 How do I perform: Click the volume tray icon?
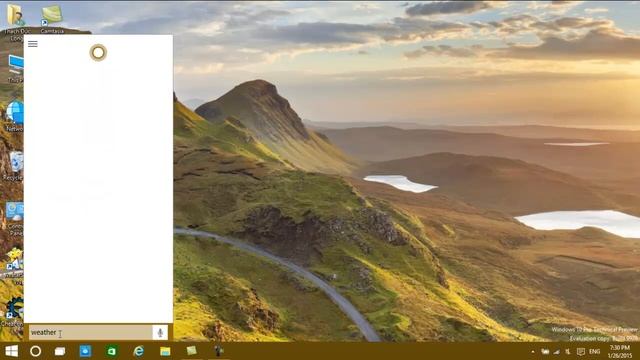click(x=568, y=351)
